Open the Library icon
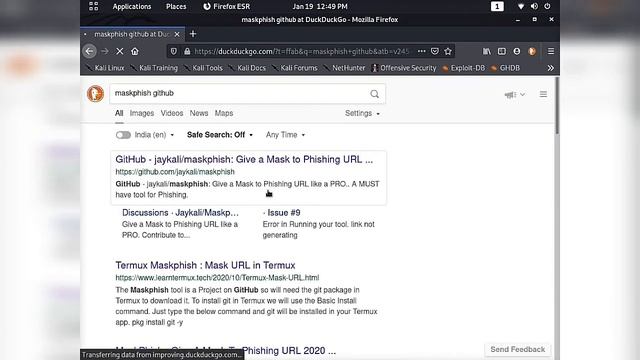 487,51
